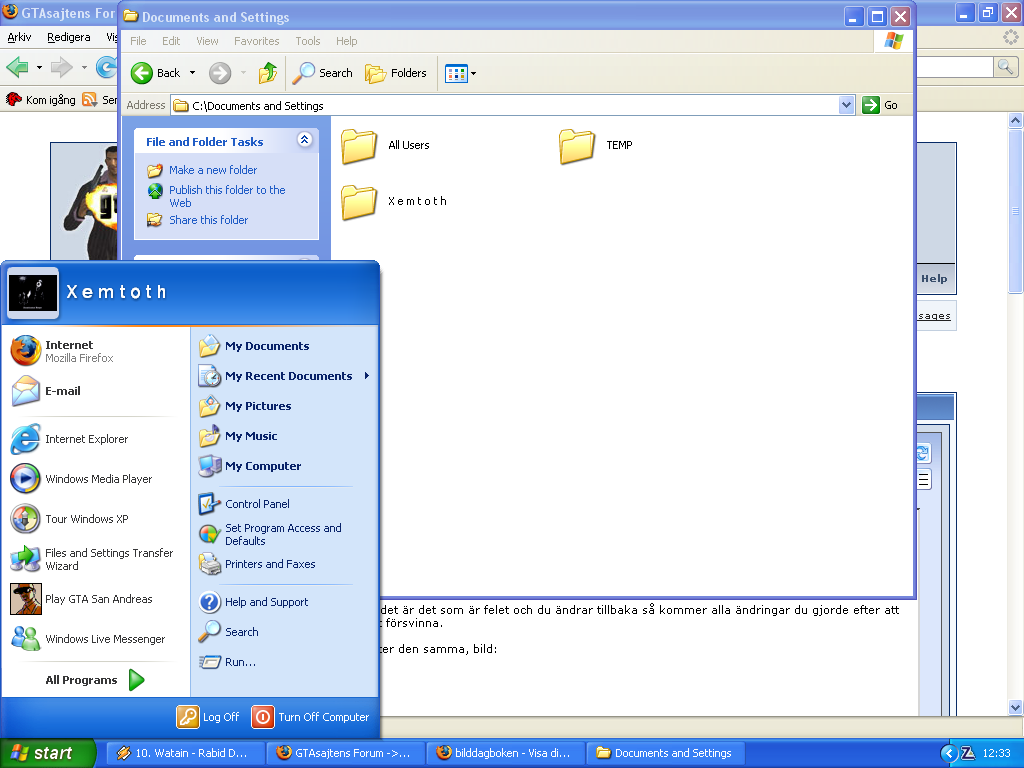Open the File menu in Explorer
This screenshot has height=768, width=1024.
[138, 41]
